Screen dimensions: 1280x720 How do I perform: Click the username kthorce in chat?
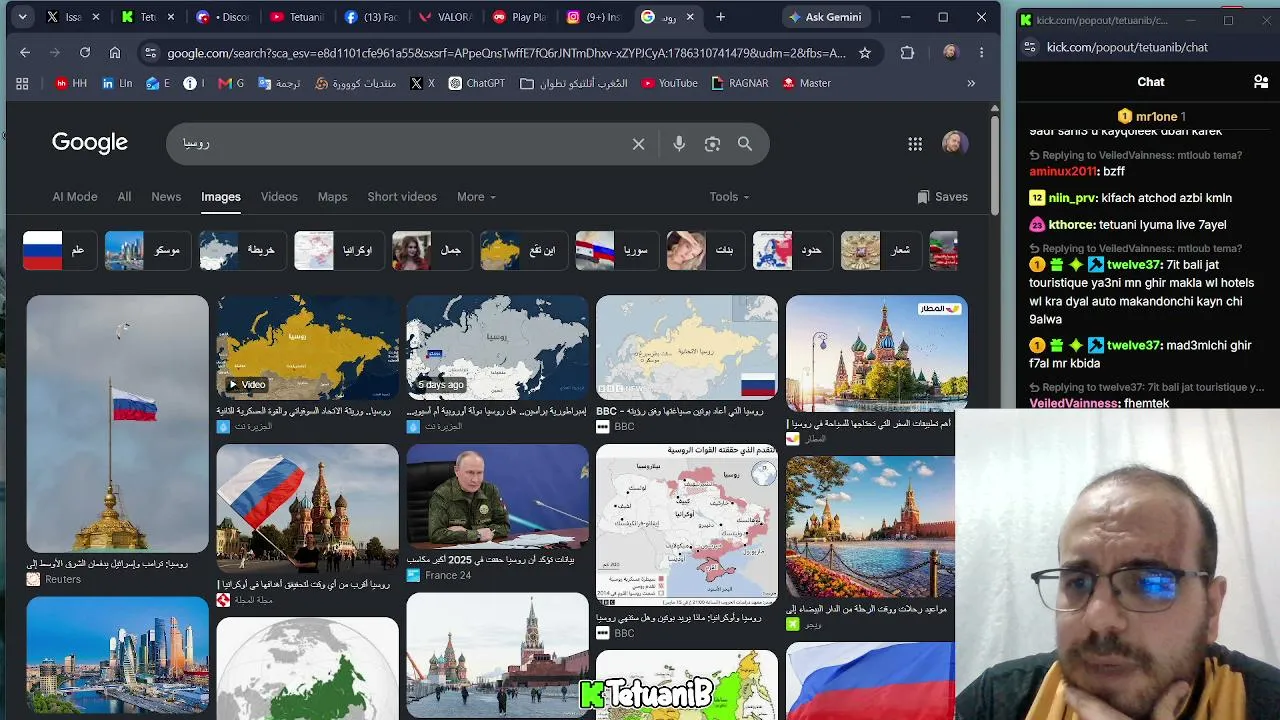(1071, 225)
